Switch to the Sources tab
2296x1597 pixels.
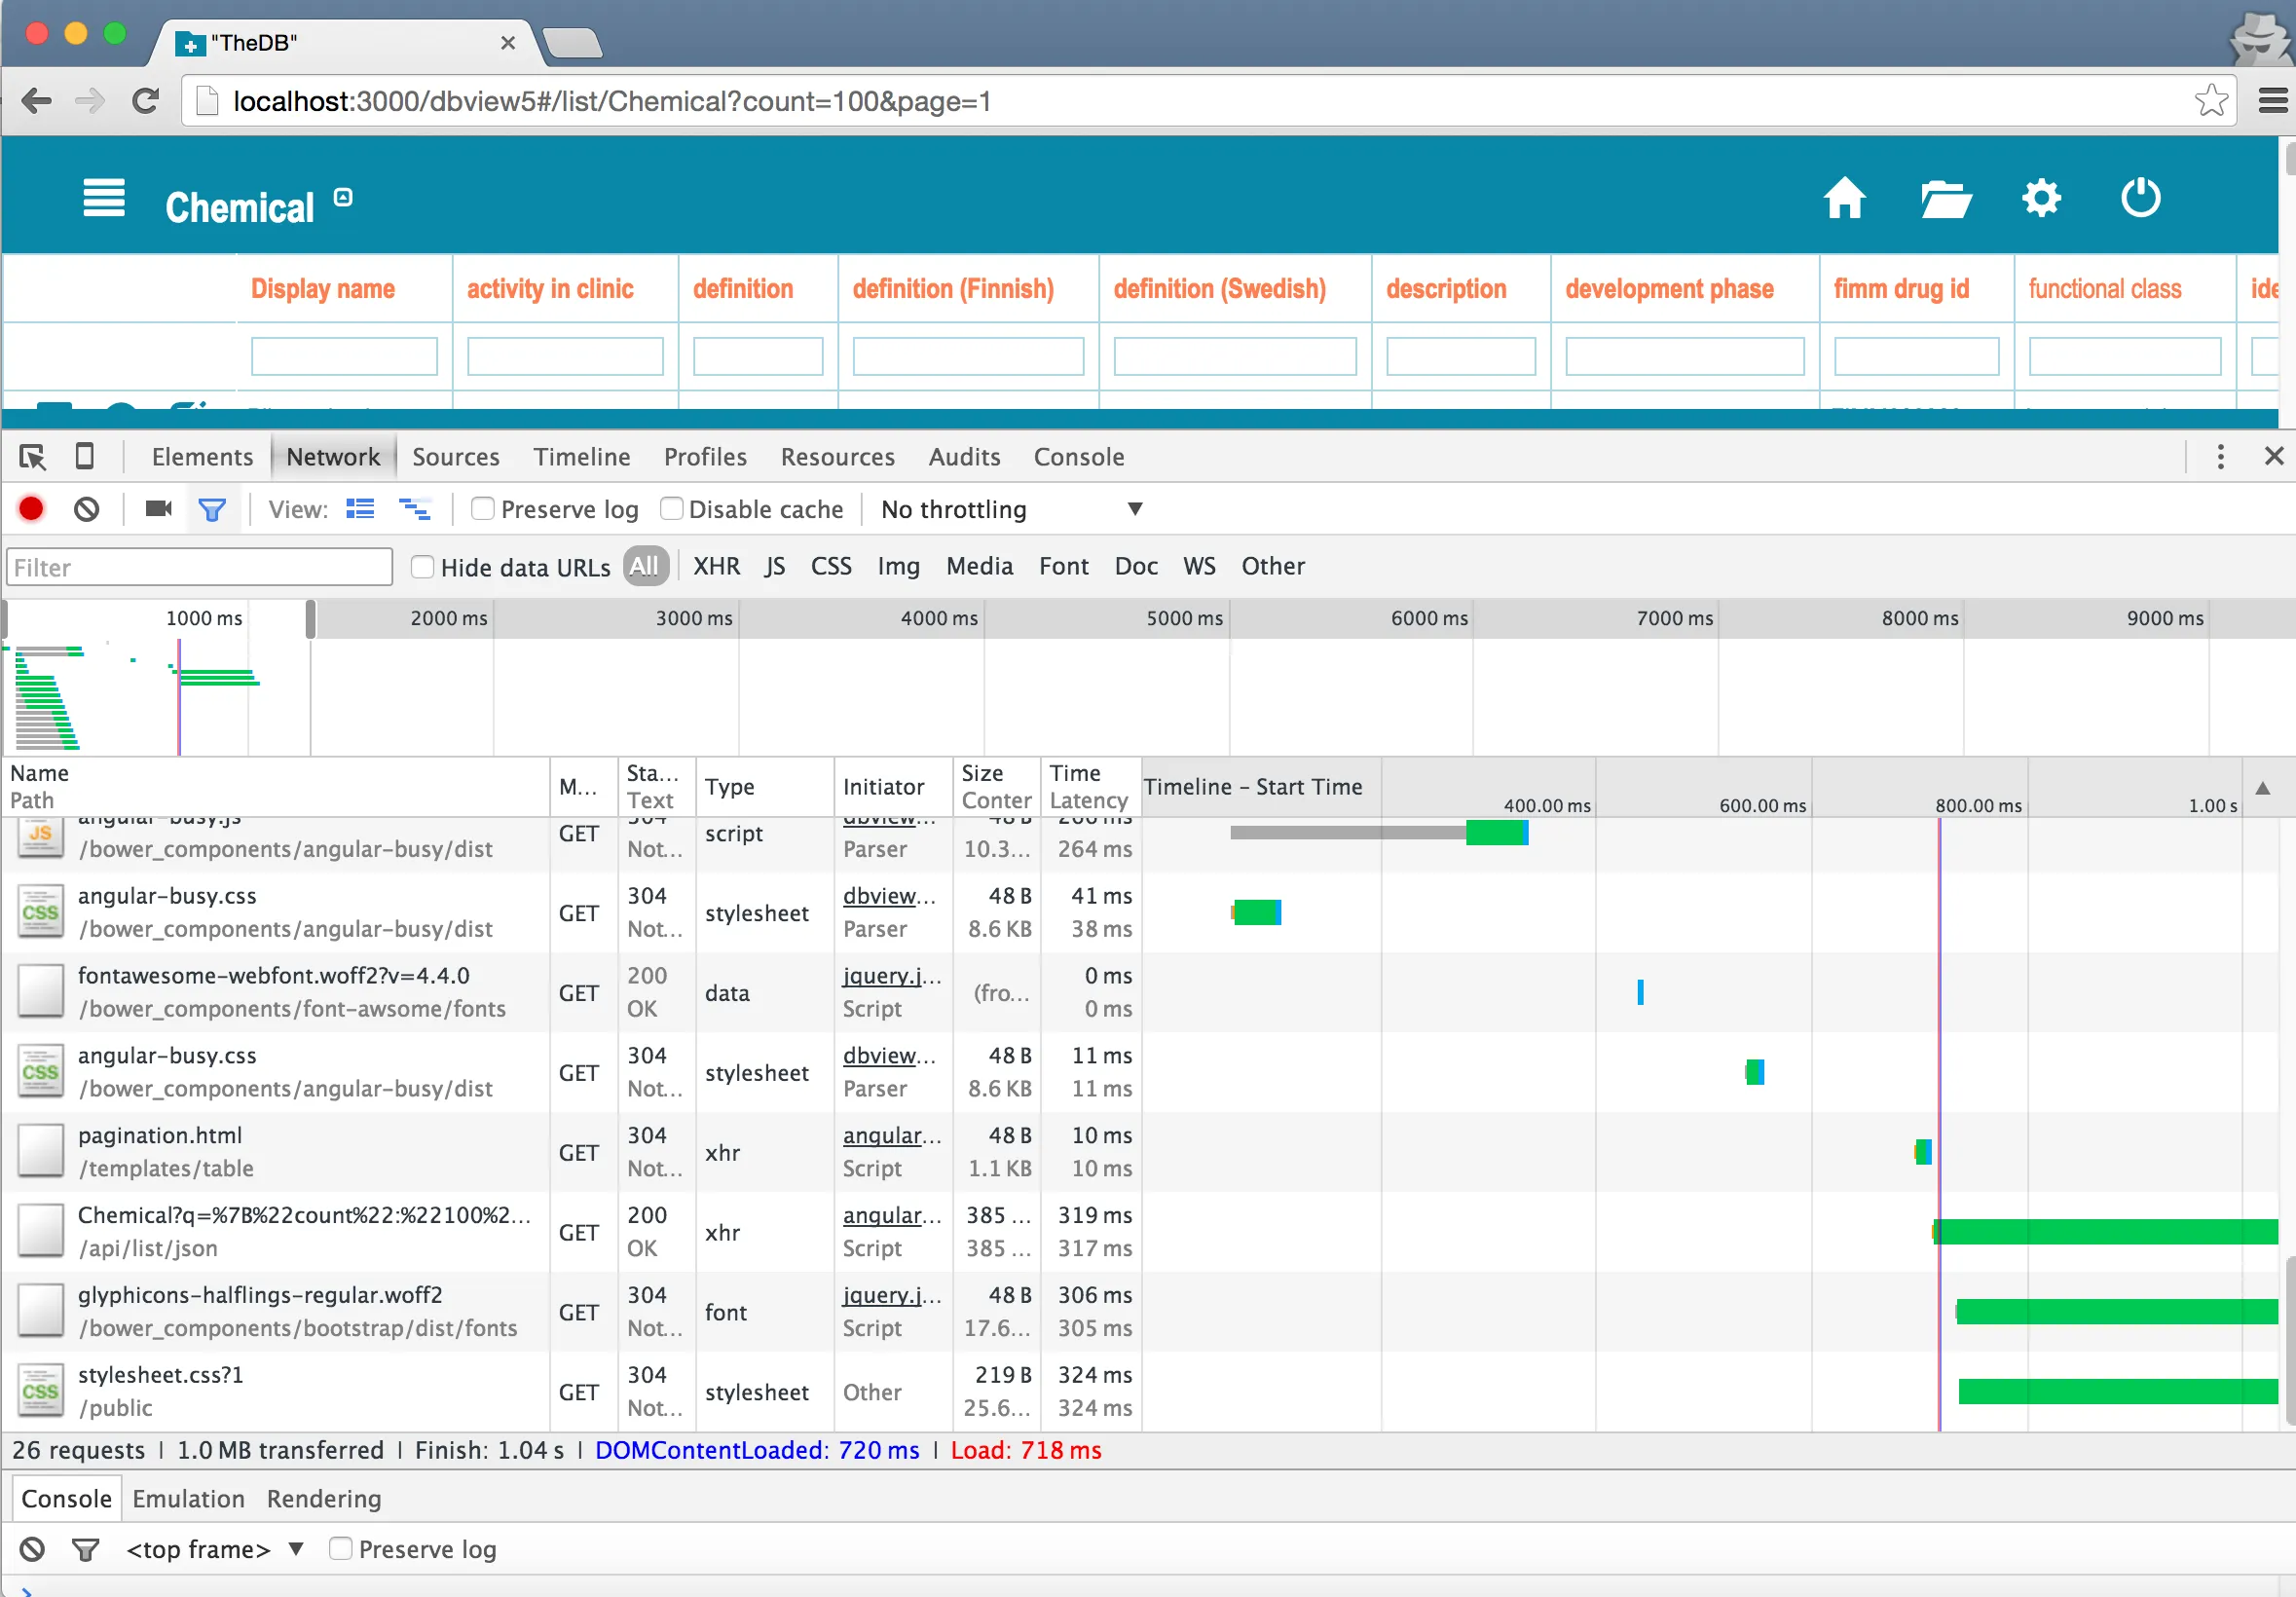(x=455, y=457)
